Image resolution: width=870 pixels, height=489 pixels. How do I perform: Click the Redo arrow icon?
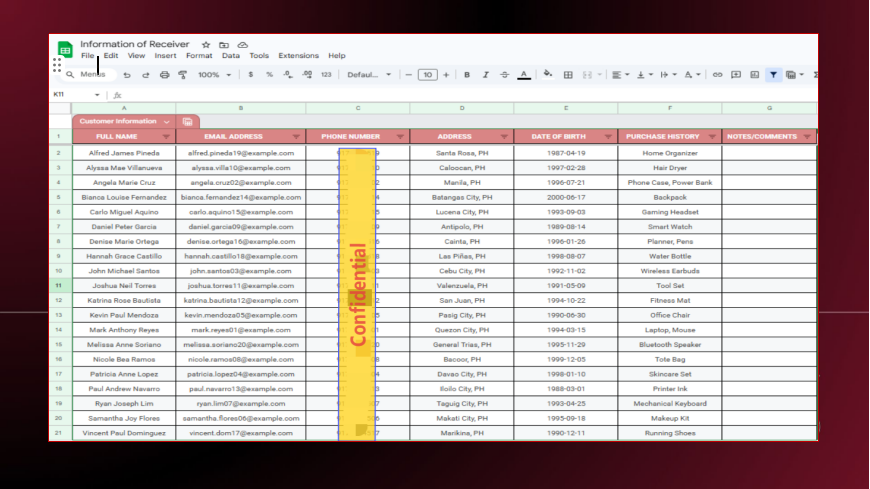tap(145, 75)
